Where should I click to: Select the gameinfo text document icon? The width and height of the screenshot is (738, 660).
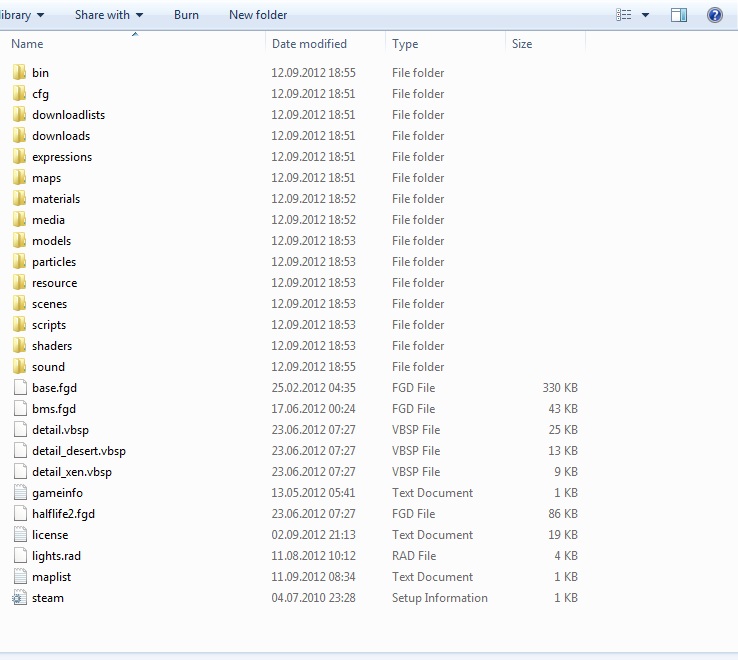[x=20, y=493]
